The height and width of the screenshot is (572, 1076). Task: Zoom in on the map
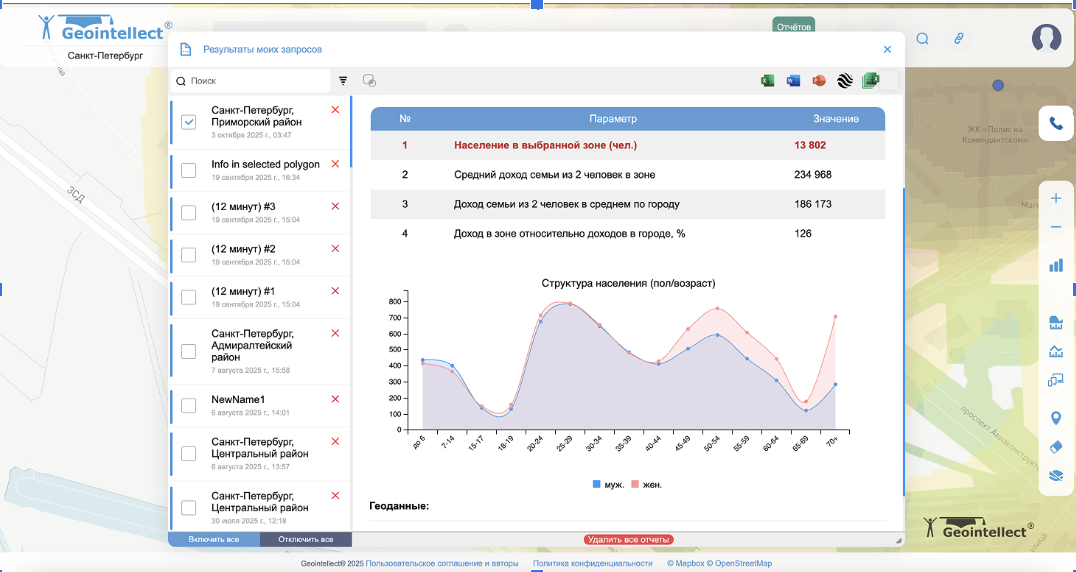coord(1056,198)
